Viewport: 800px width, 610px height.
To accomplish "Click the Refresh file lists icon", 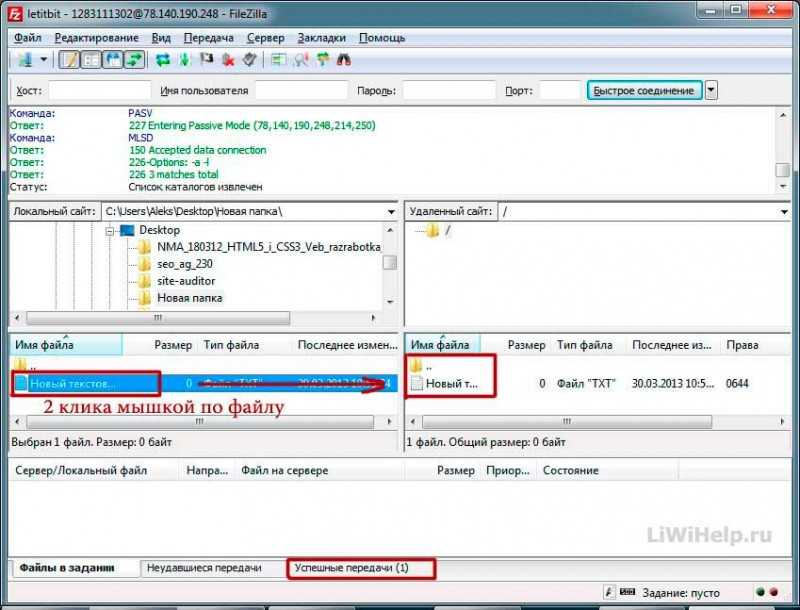I will point(163,60).
